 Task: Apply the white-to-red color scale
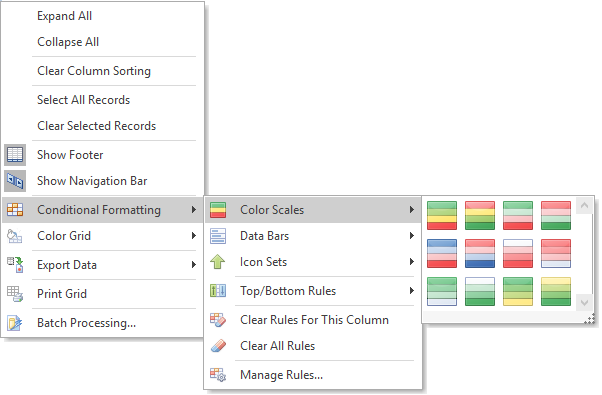coord(518,253)
